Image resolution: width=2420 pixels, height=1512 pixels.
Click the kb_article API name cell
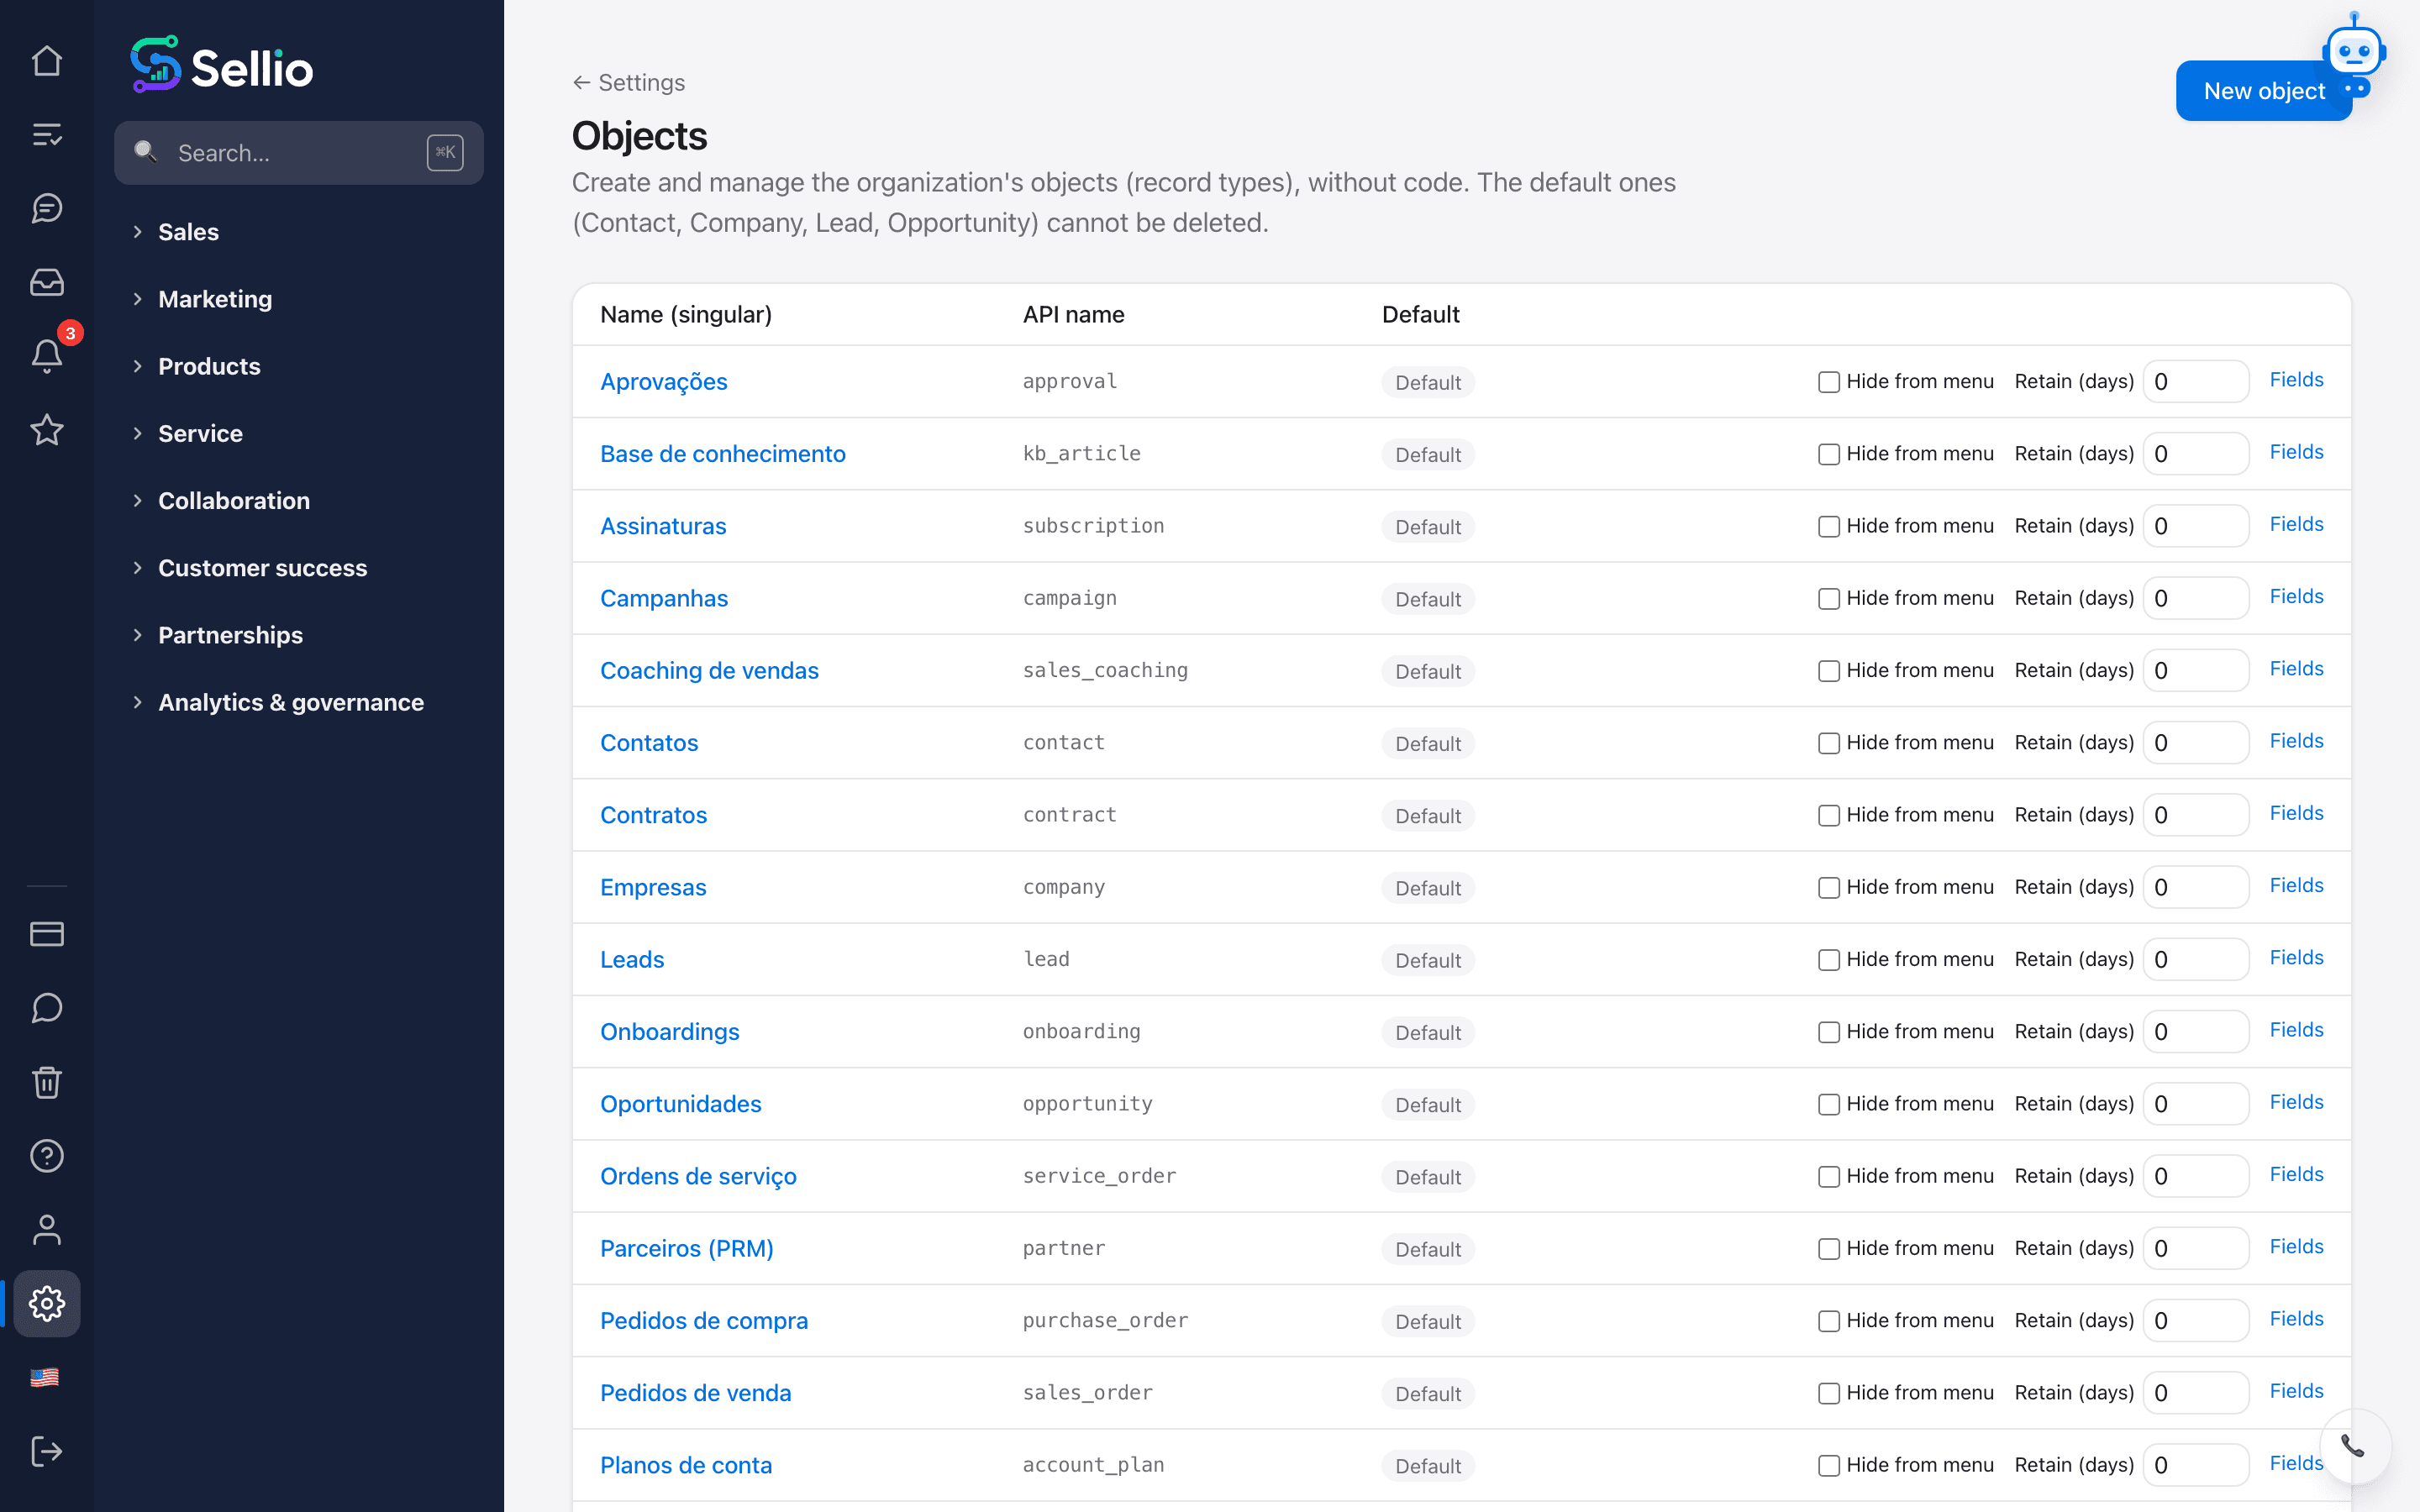point(1081,453)
